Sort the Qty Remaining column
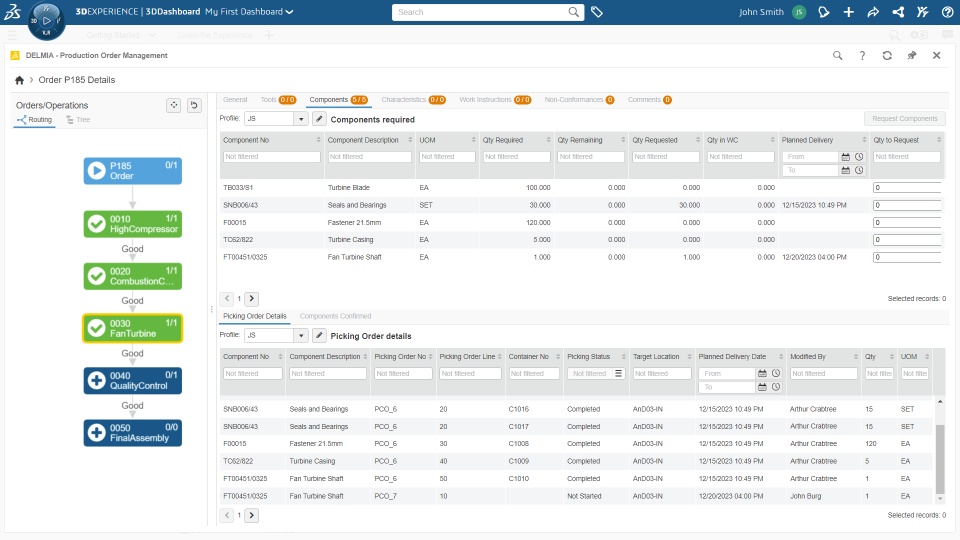Image resolution: width=960 pixels, height=540 pixels. pos(623,140)
